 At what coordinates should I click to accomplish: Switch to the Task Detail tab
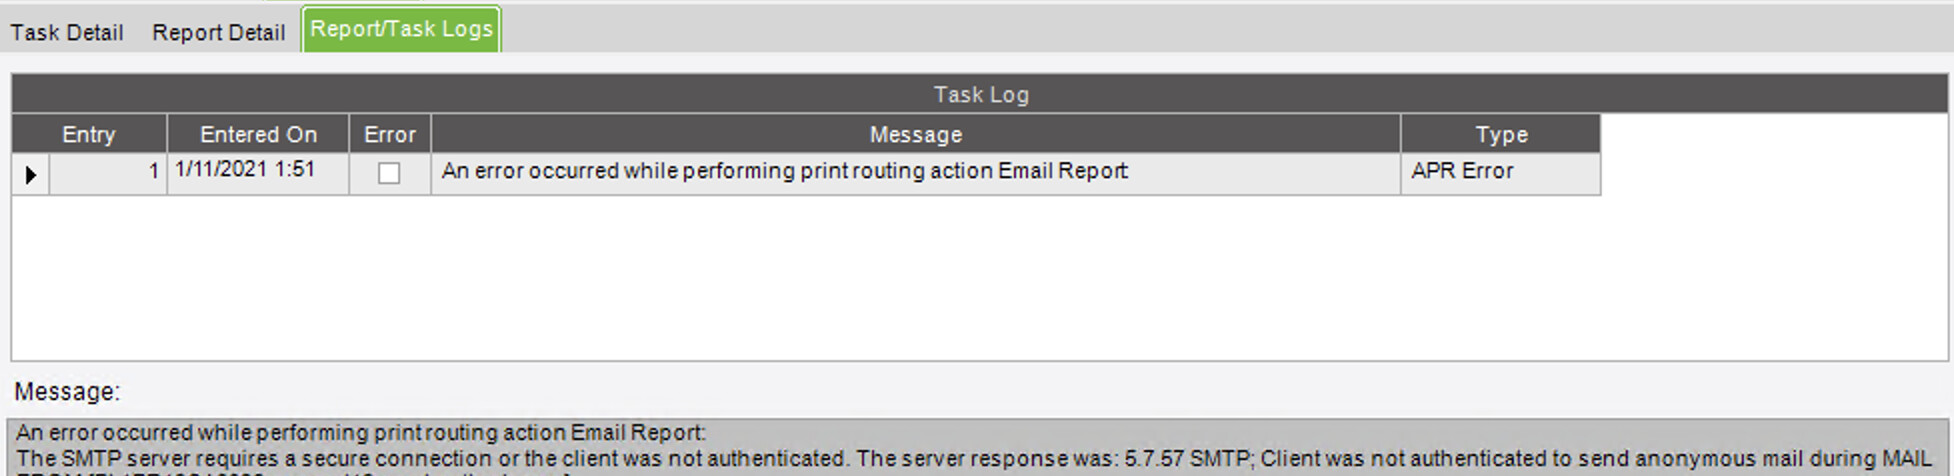[67, 32]
